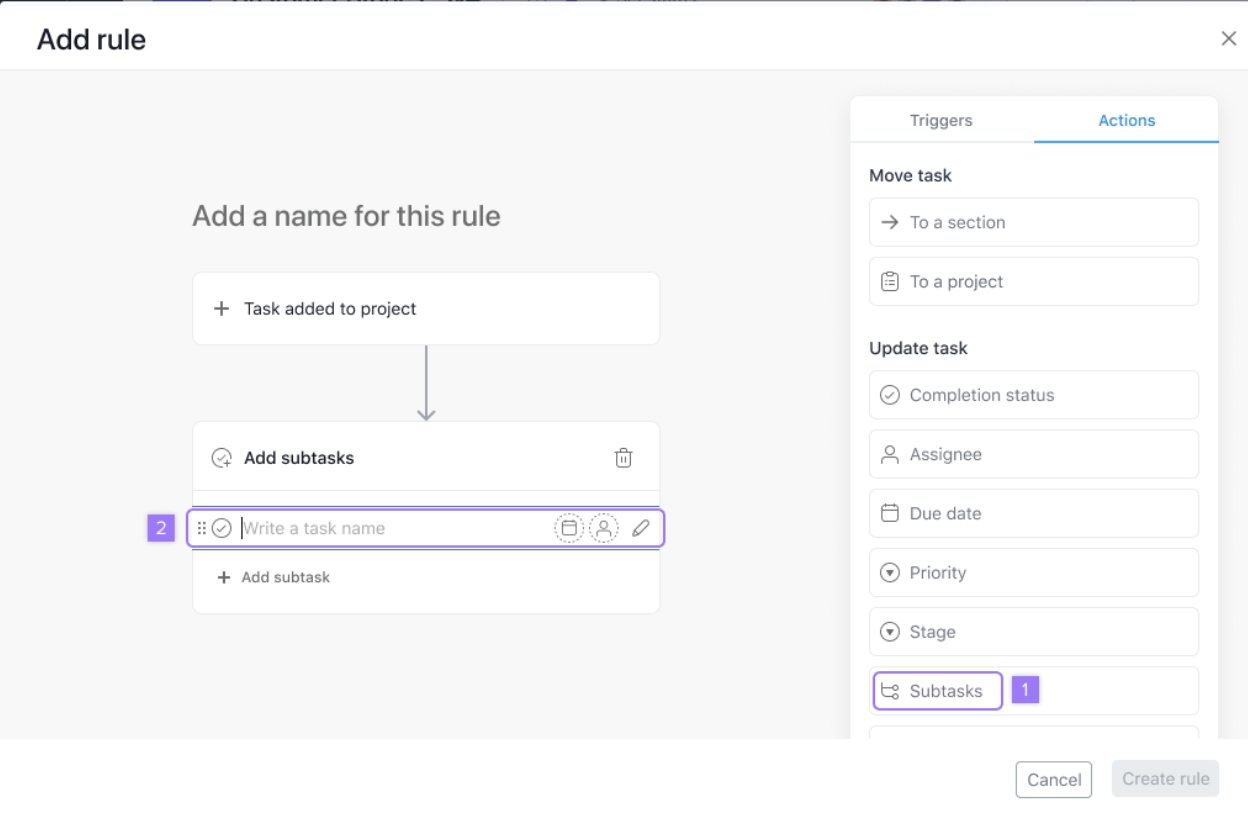
Task: Switch to the Triggers tab
Action: click(941, 120)
